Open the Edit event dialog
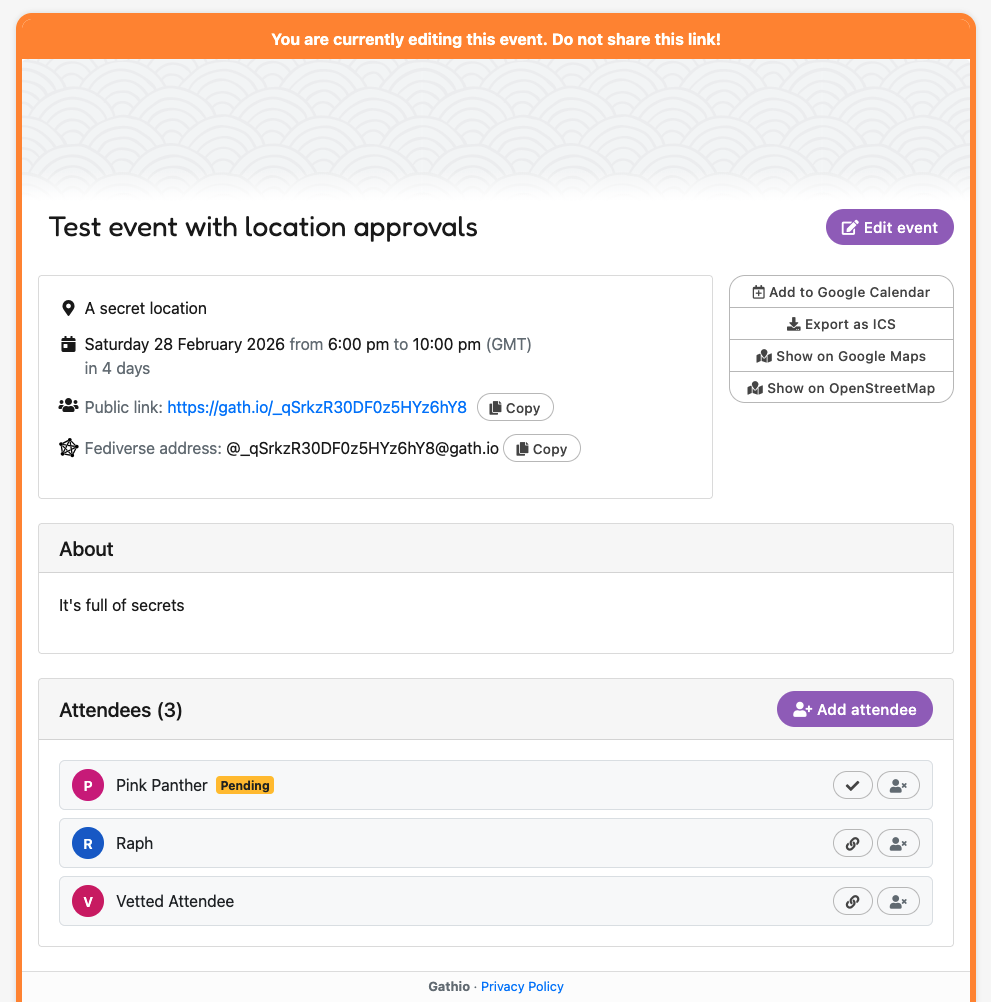 (x=888, y=227)
